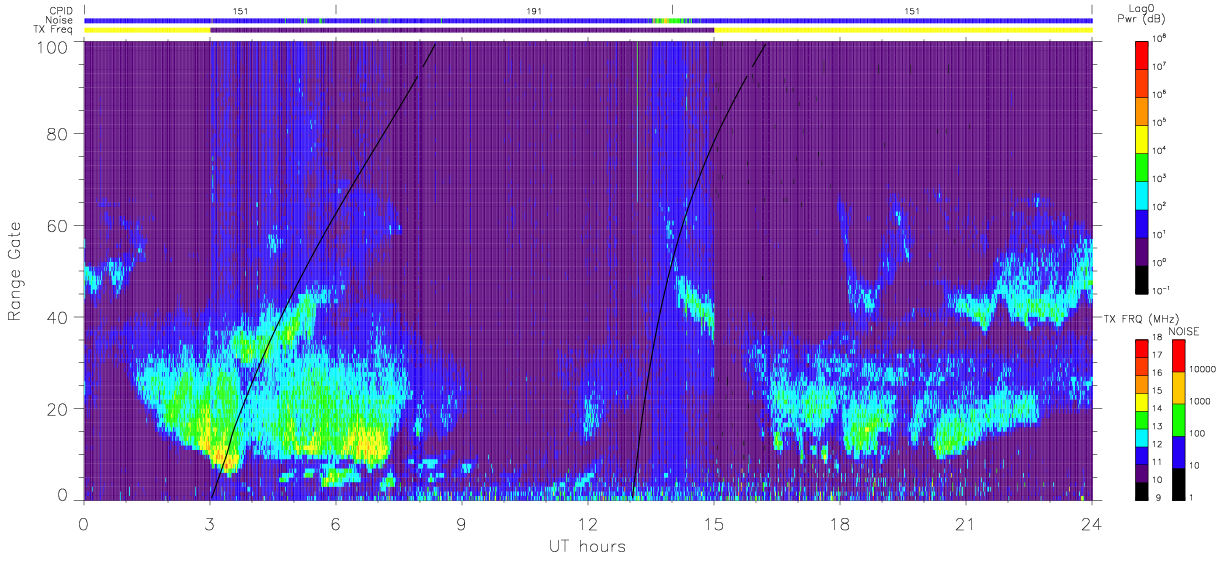Pick the green segment of NOISE colorbar
This screenshot has height=567, width=1228.
(x=1178, y=419)
